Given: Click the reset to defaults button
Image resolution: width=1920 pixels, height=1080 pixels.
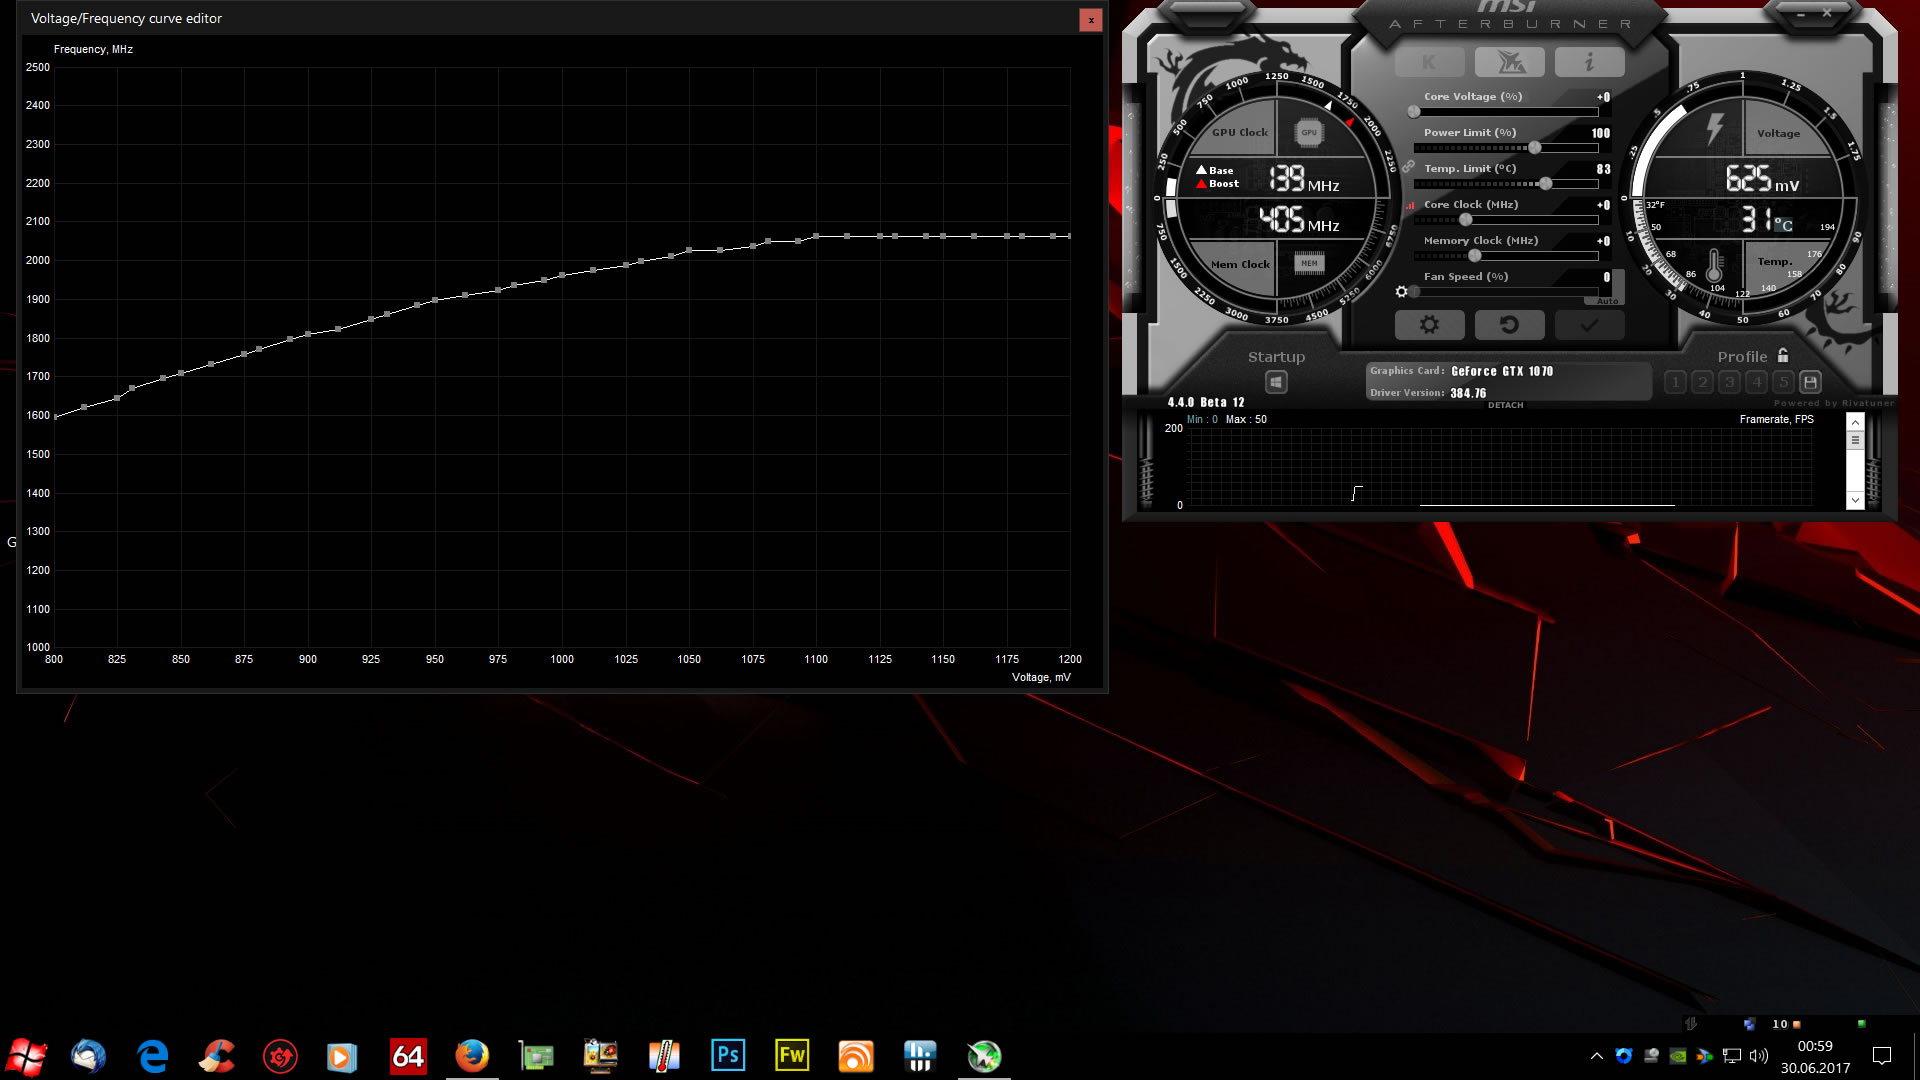Looking at the screenshot, I should (x=1509, y=325).
